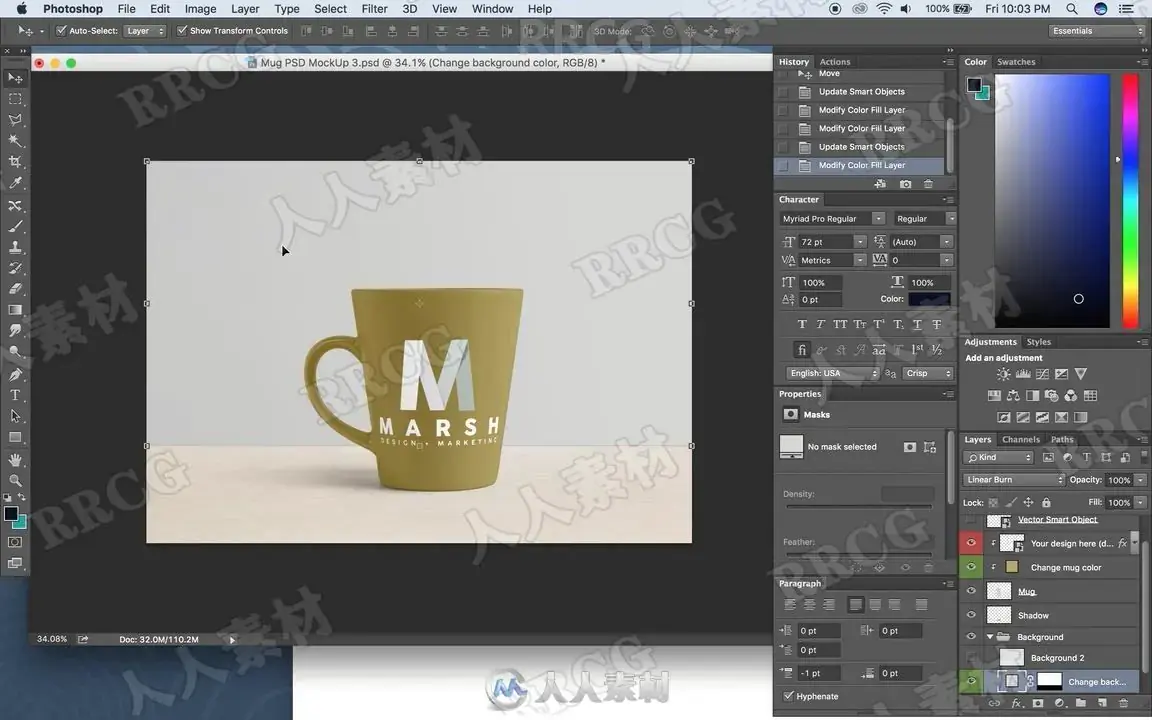Open the English: USA language dropdown

coord(832,373)
